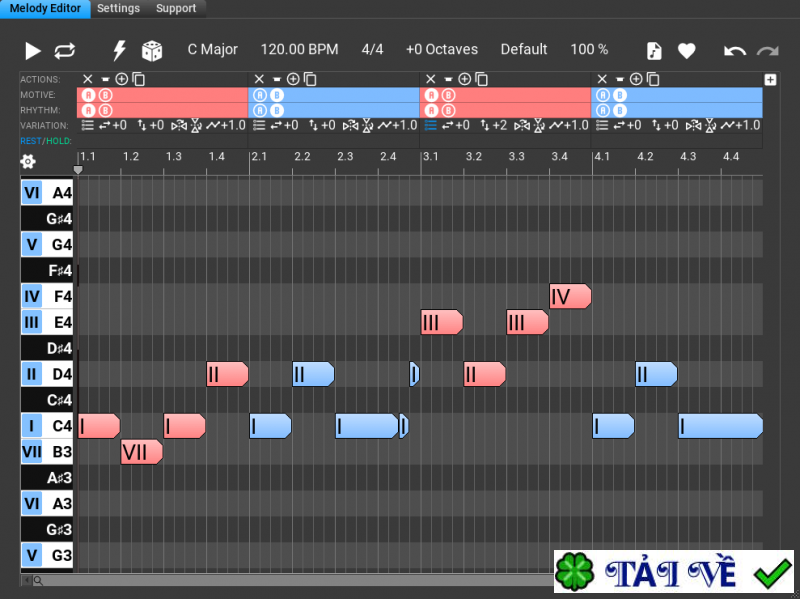Image resolution: width=800 pixels, height=599 pixels.
Task: Toggle vertical mirror variation for bar 4
Action: coord(710,126)
